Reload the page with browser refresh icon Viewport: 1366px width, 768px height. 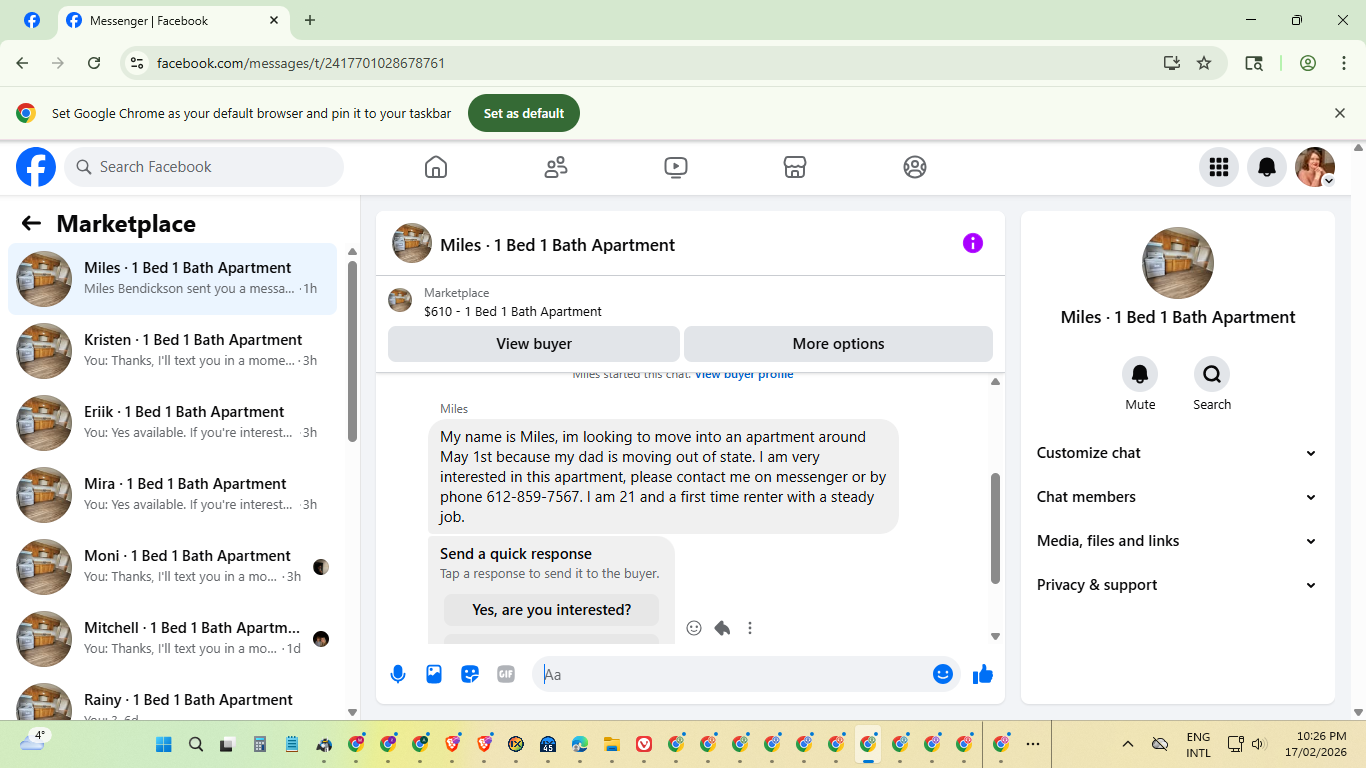pyautogui.click(x=94, y=63)
